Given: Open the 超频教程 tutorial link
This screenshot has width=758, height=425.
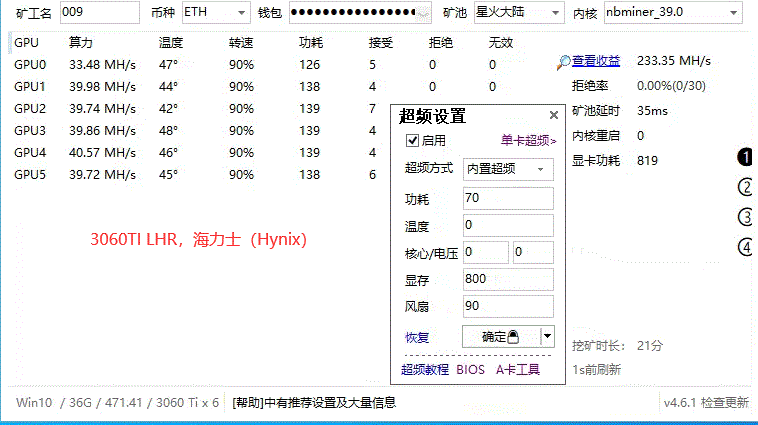Looking at the screenshot, I should [x=424, y=369].
